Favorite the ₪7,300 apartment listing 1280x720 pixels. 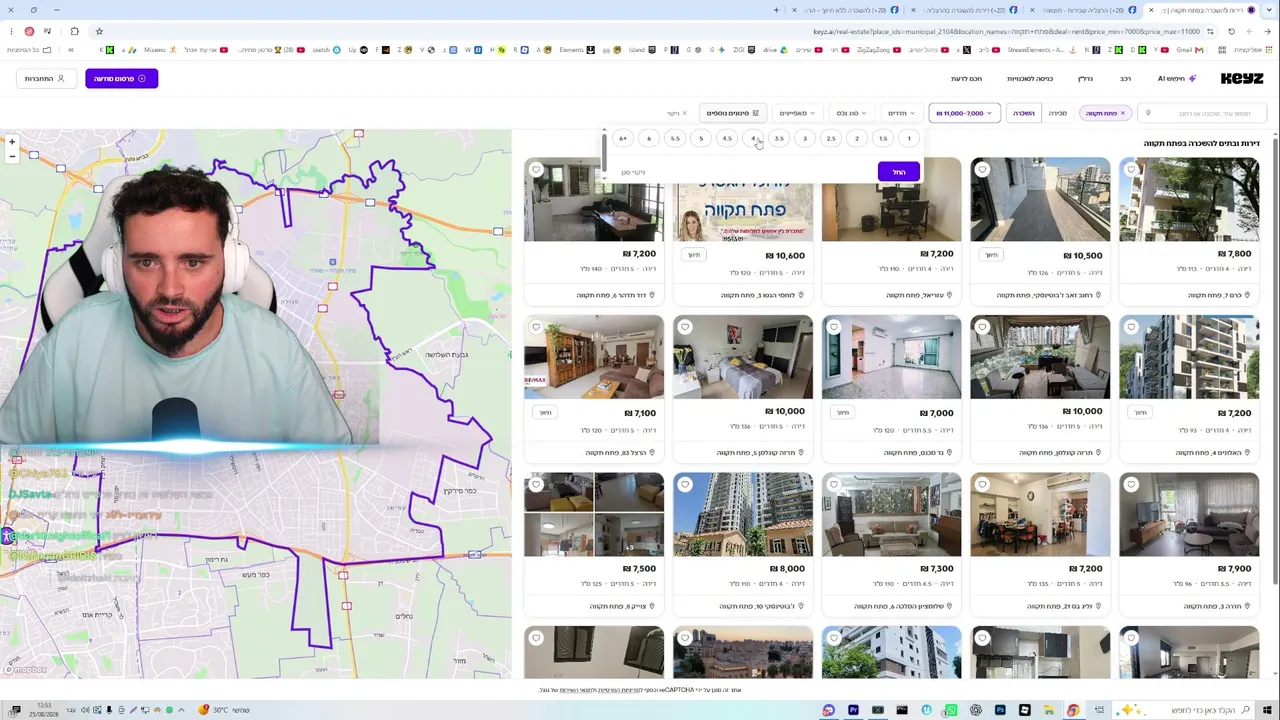(834, 485)
